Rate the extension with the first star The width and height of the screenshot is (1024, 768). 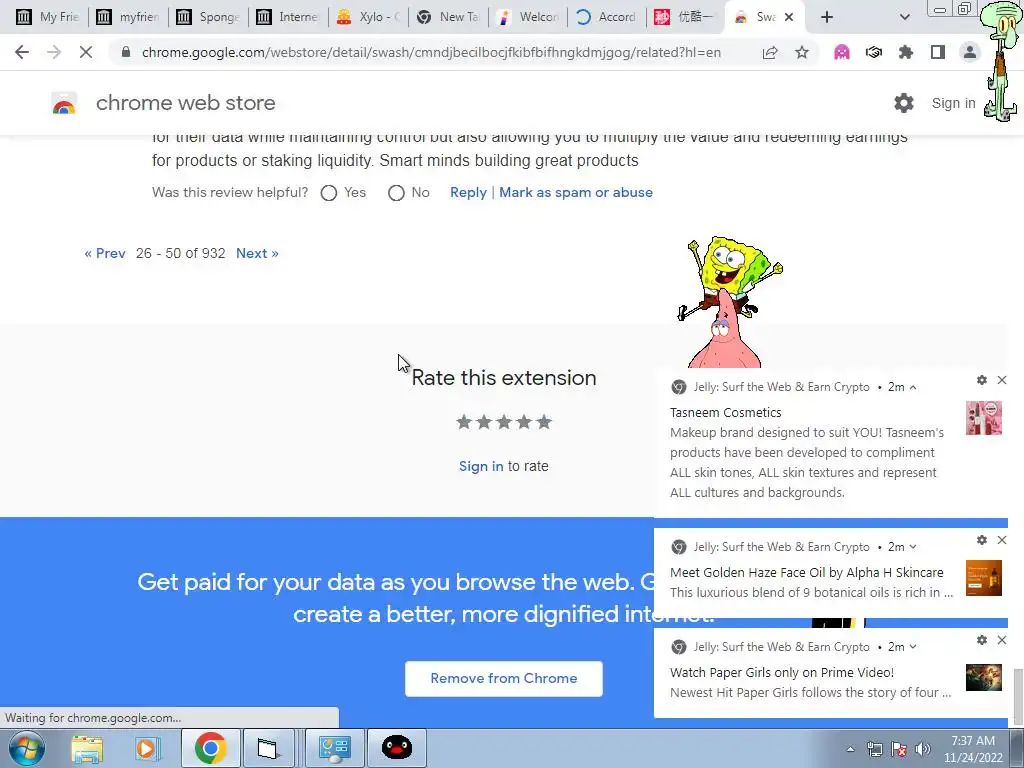click(464, 423)
